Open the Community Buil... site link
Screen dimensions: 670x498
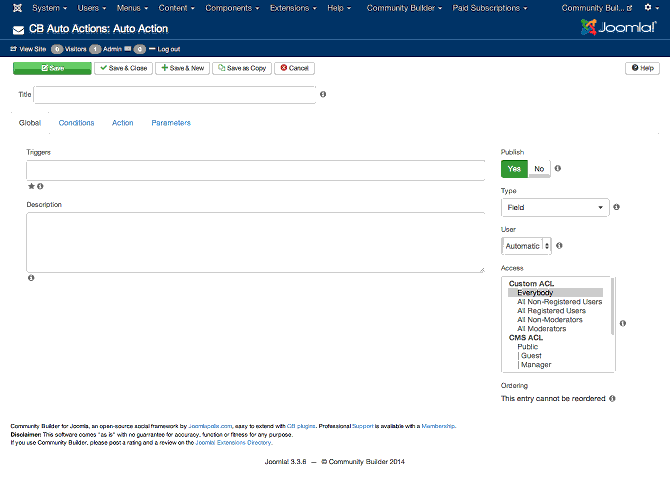tap(597, 8)
